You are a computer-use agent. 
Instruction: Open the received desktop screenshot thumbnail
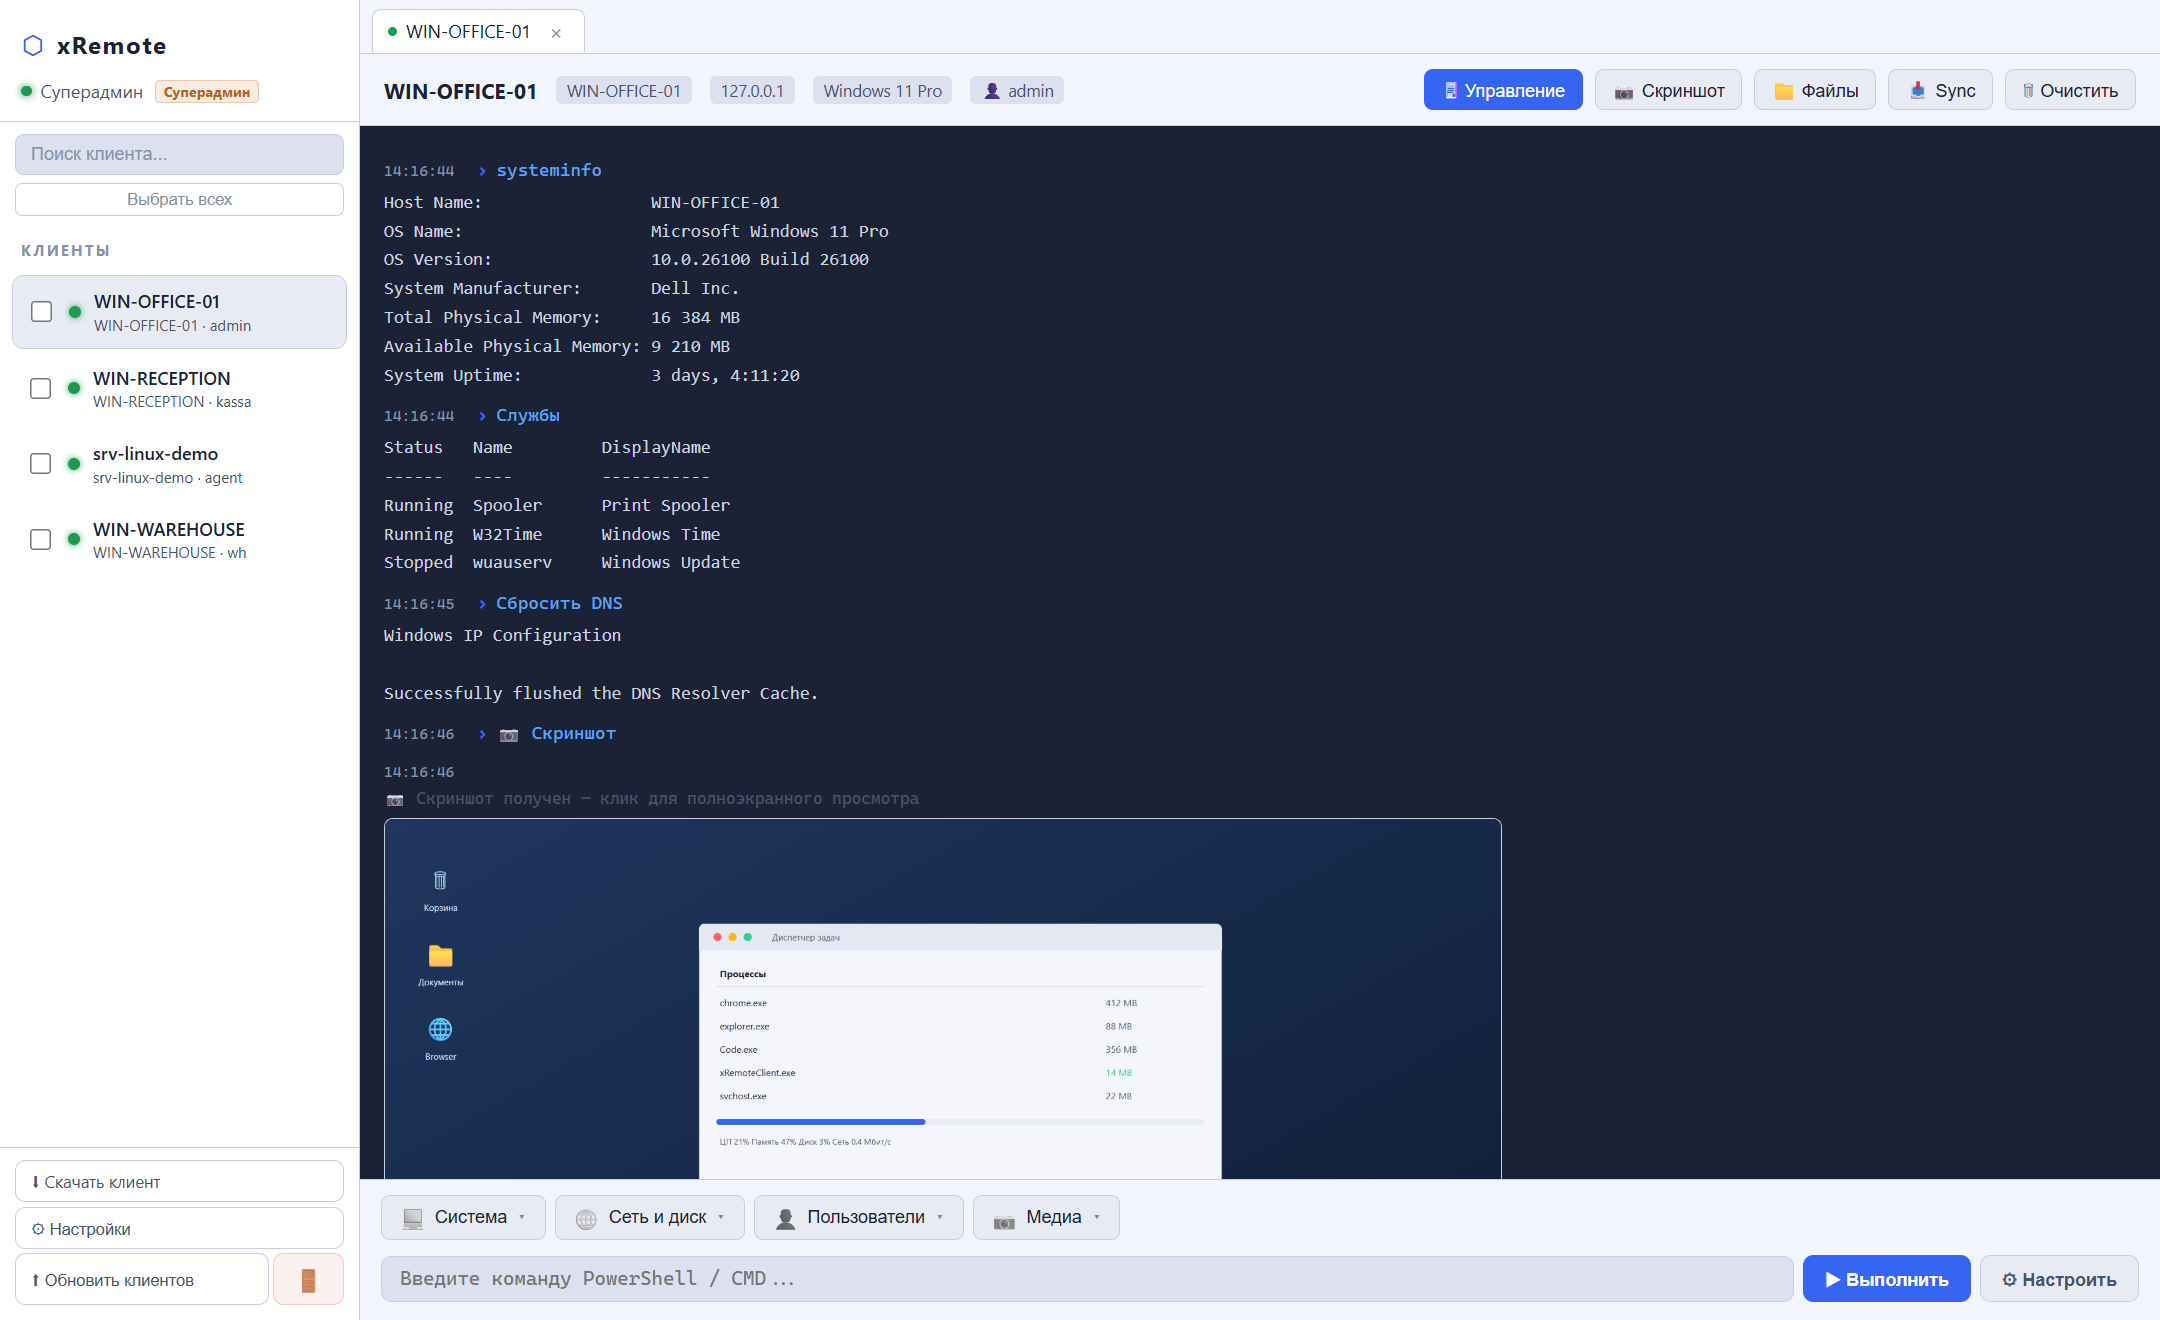(x=943, y=999)
